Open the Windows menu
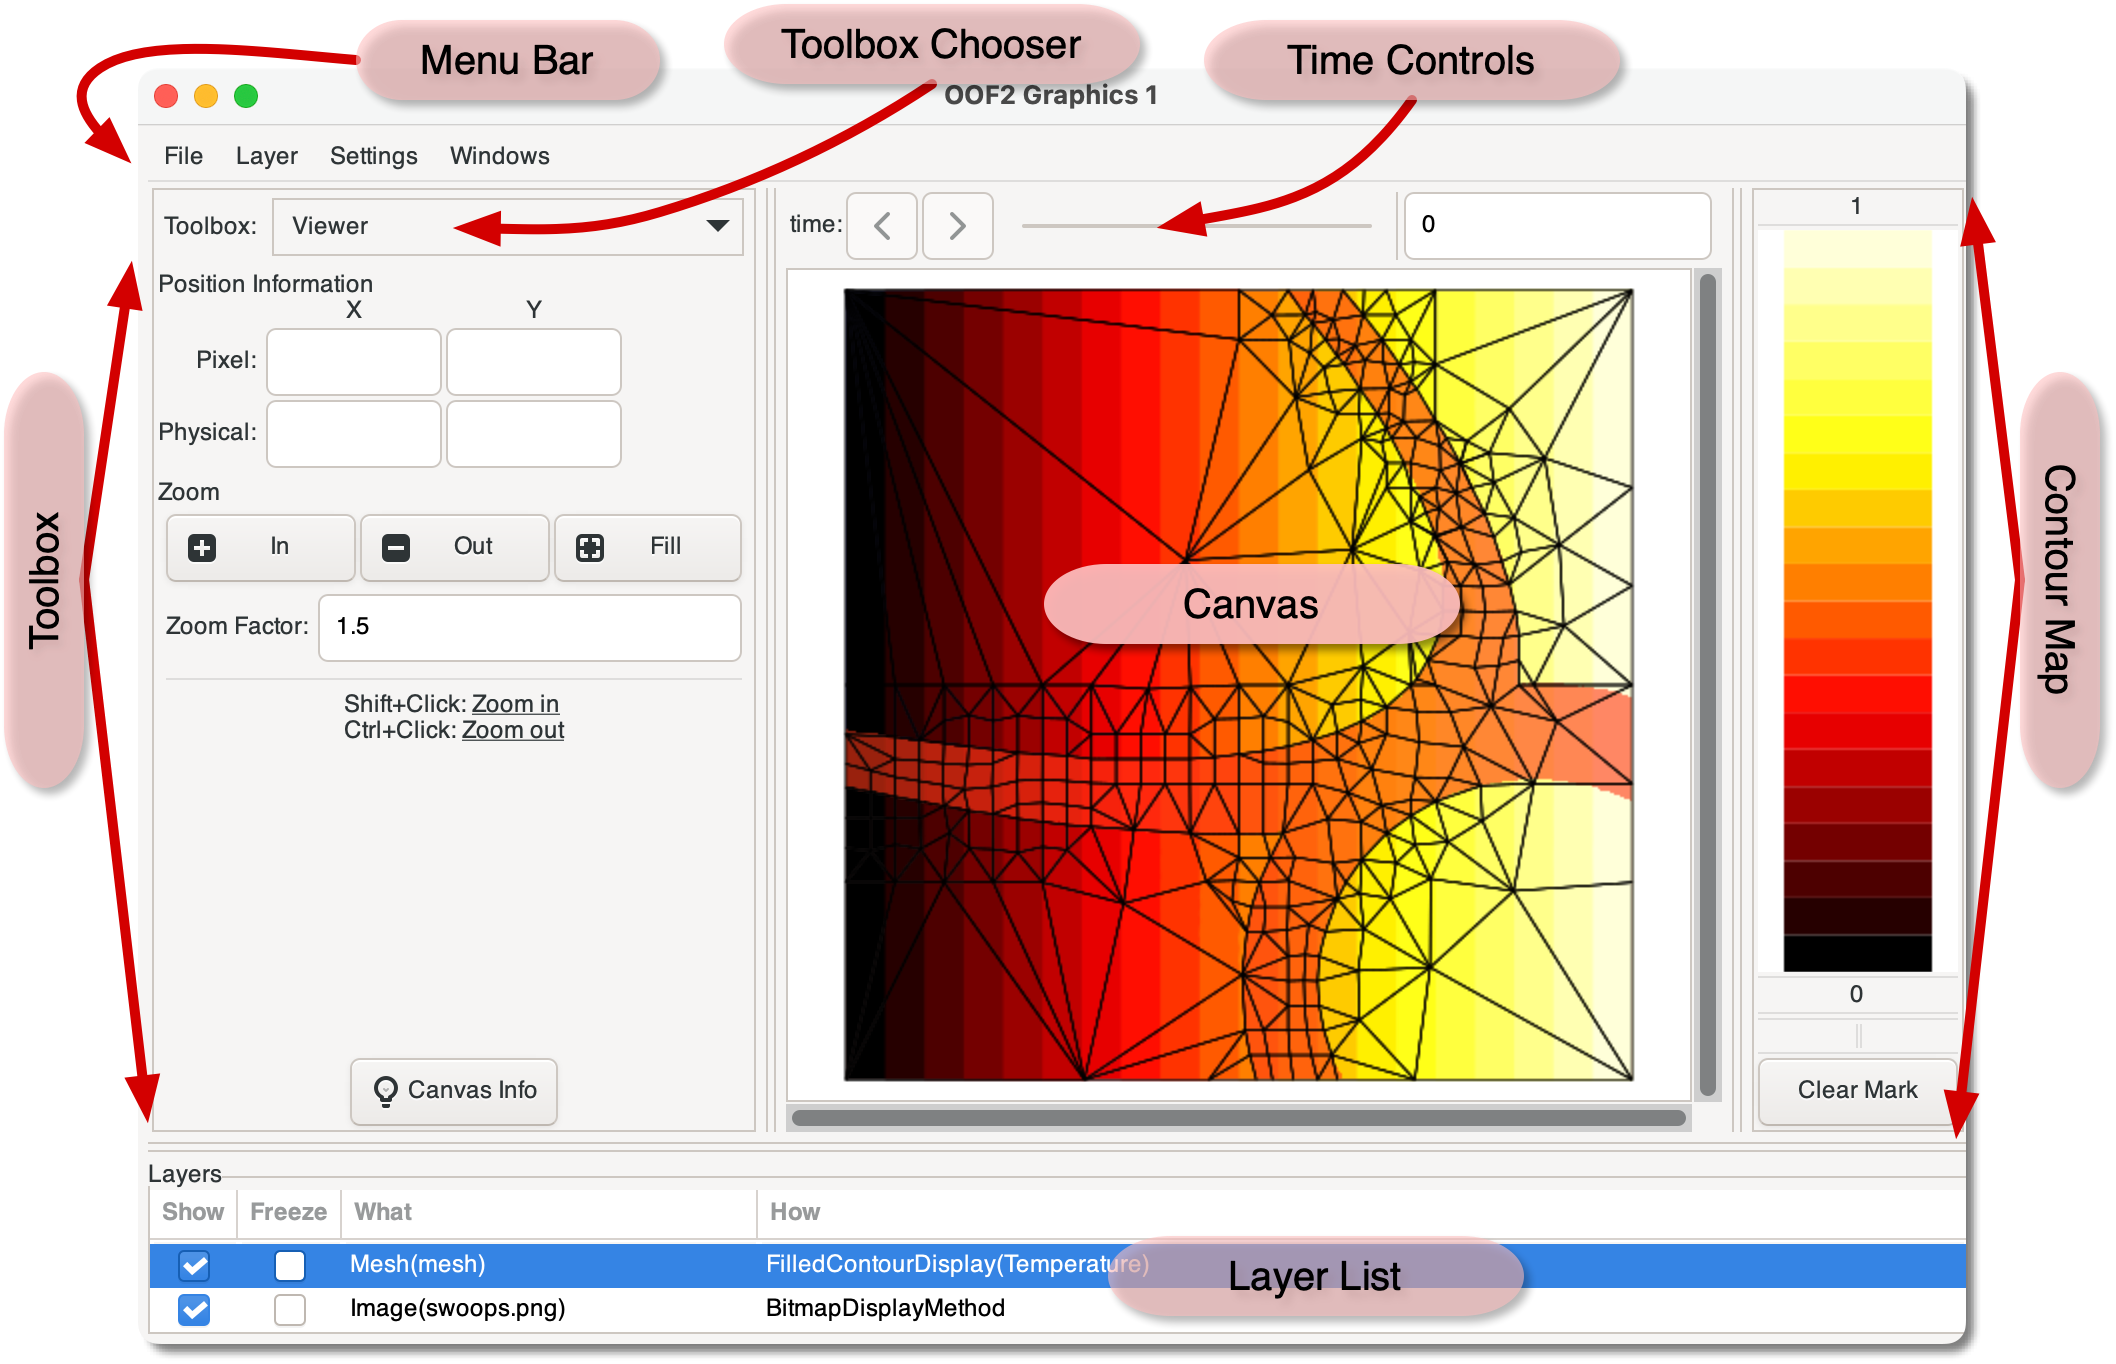The image size is (2116, 1364). coord(499,156)
